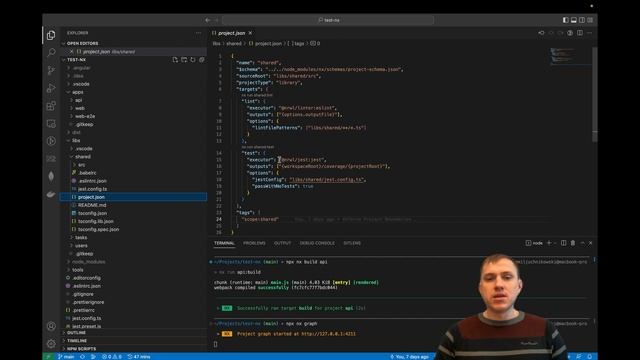Toggle the secondary side bar layout icon
The width and height of the screenshot is (640, 360).
[x=582, y=20]
